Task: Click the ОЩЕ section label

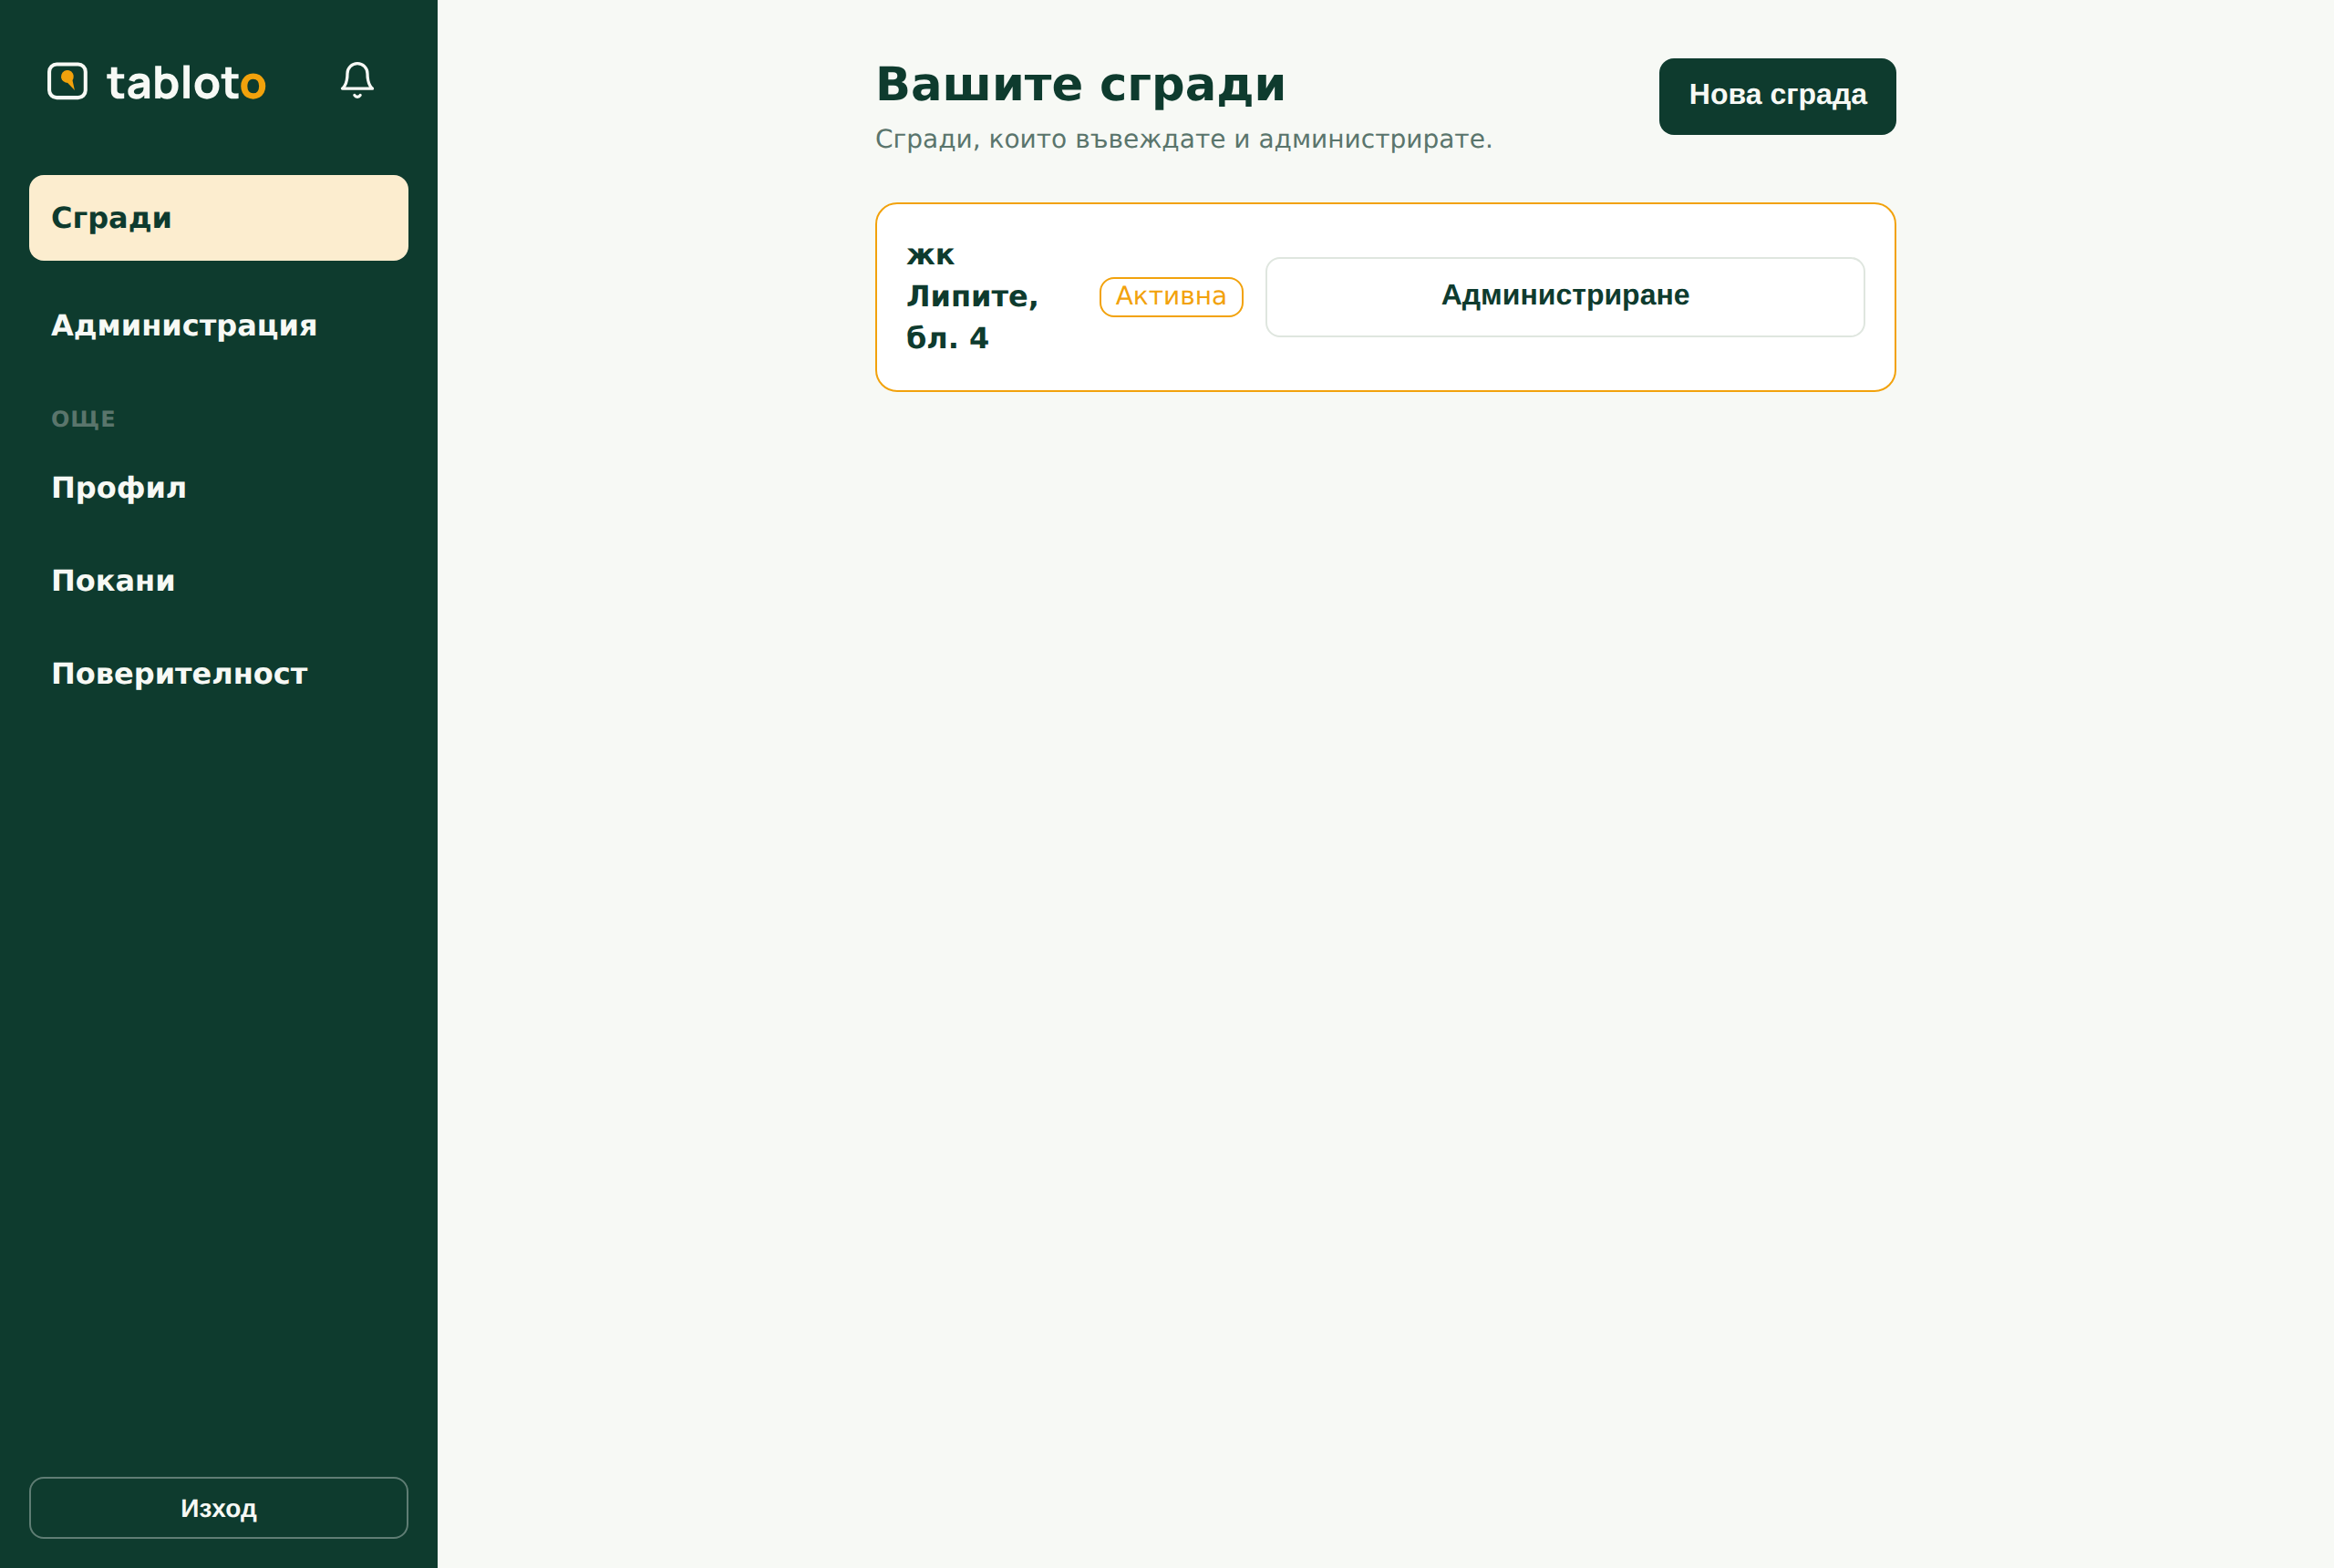Action: pyautogui.click(x=83, y=419)
